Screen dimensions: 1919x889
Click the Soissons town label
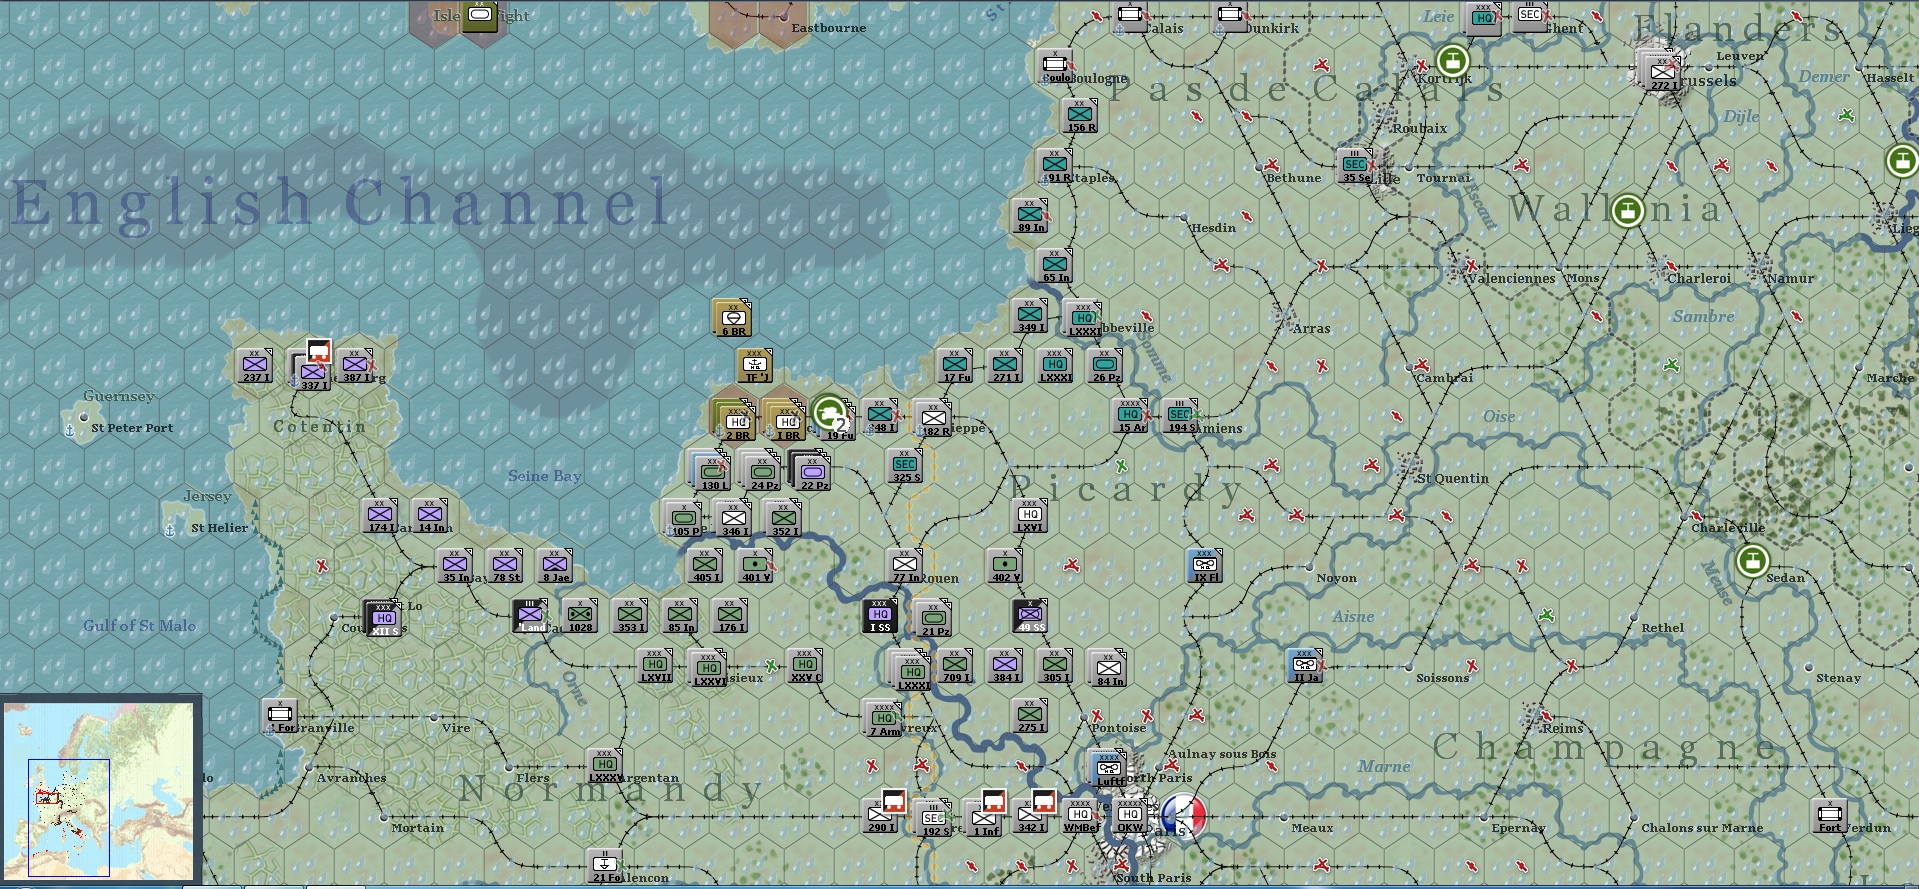pyautogui.click(x=1442, y=678)
